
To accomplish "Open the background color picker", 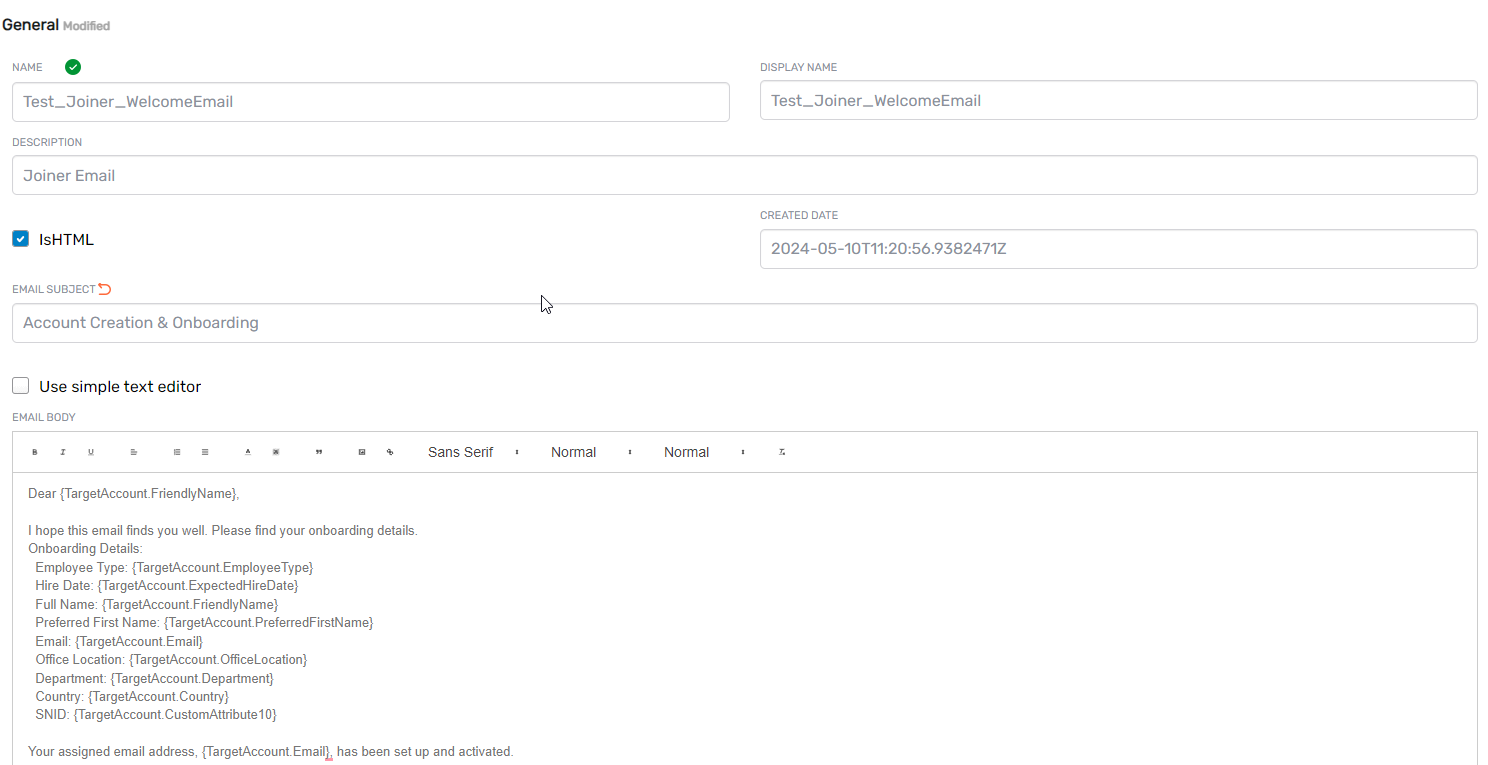I will point(275,452).
